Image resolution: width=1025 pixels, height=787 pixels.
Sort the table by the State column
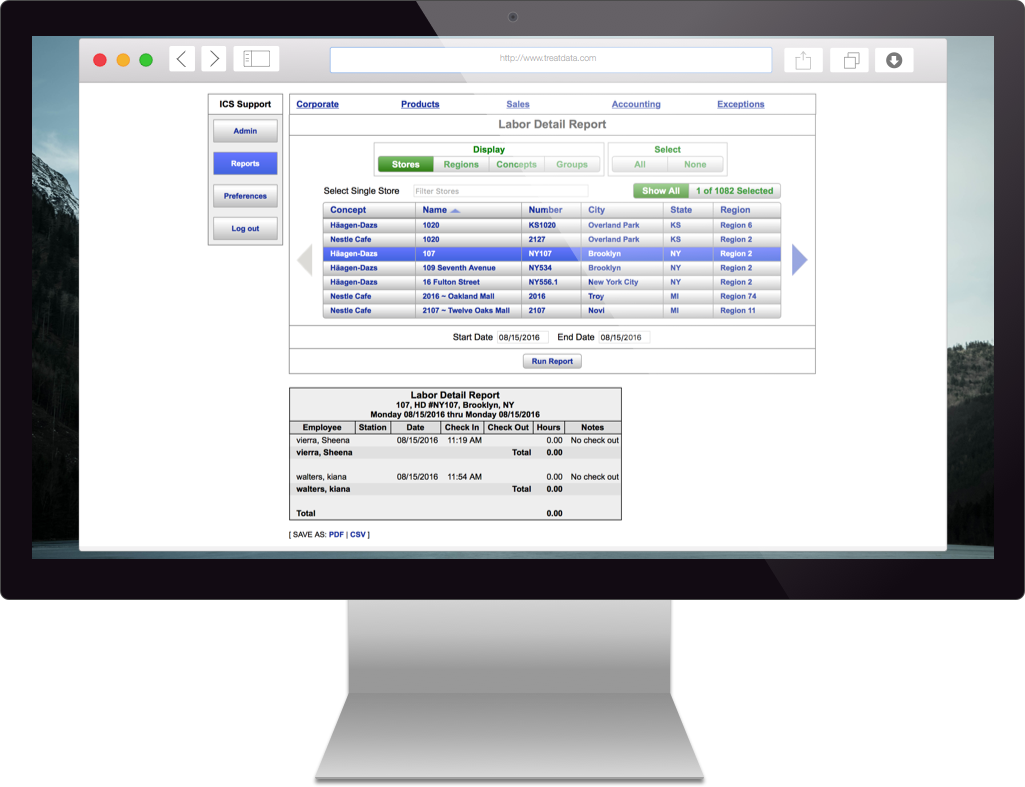coord(681,210)
